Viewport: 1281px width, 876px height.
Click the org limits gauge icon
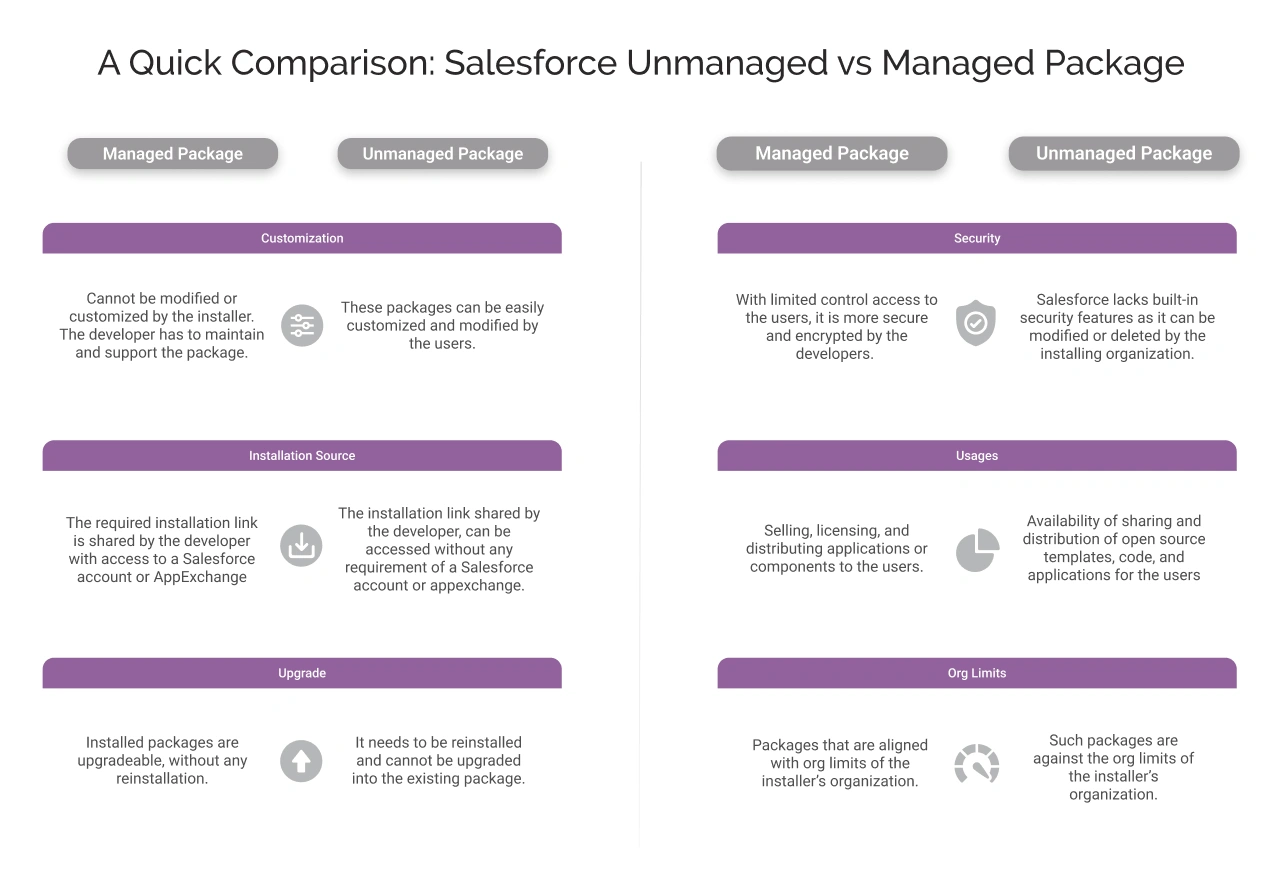pyautogui.click(x=976, y=763)
